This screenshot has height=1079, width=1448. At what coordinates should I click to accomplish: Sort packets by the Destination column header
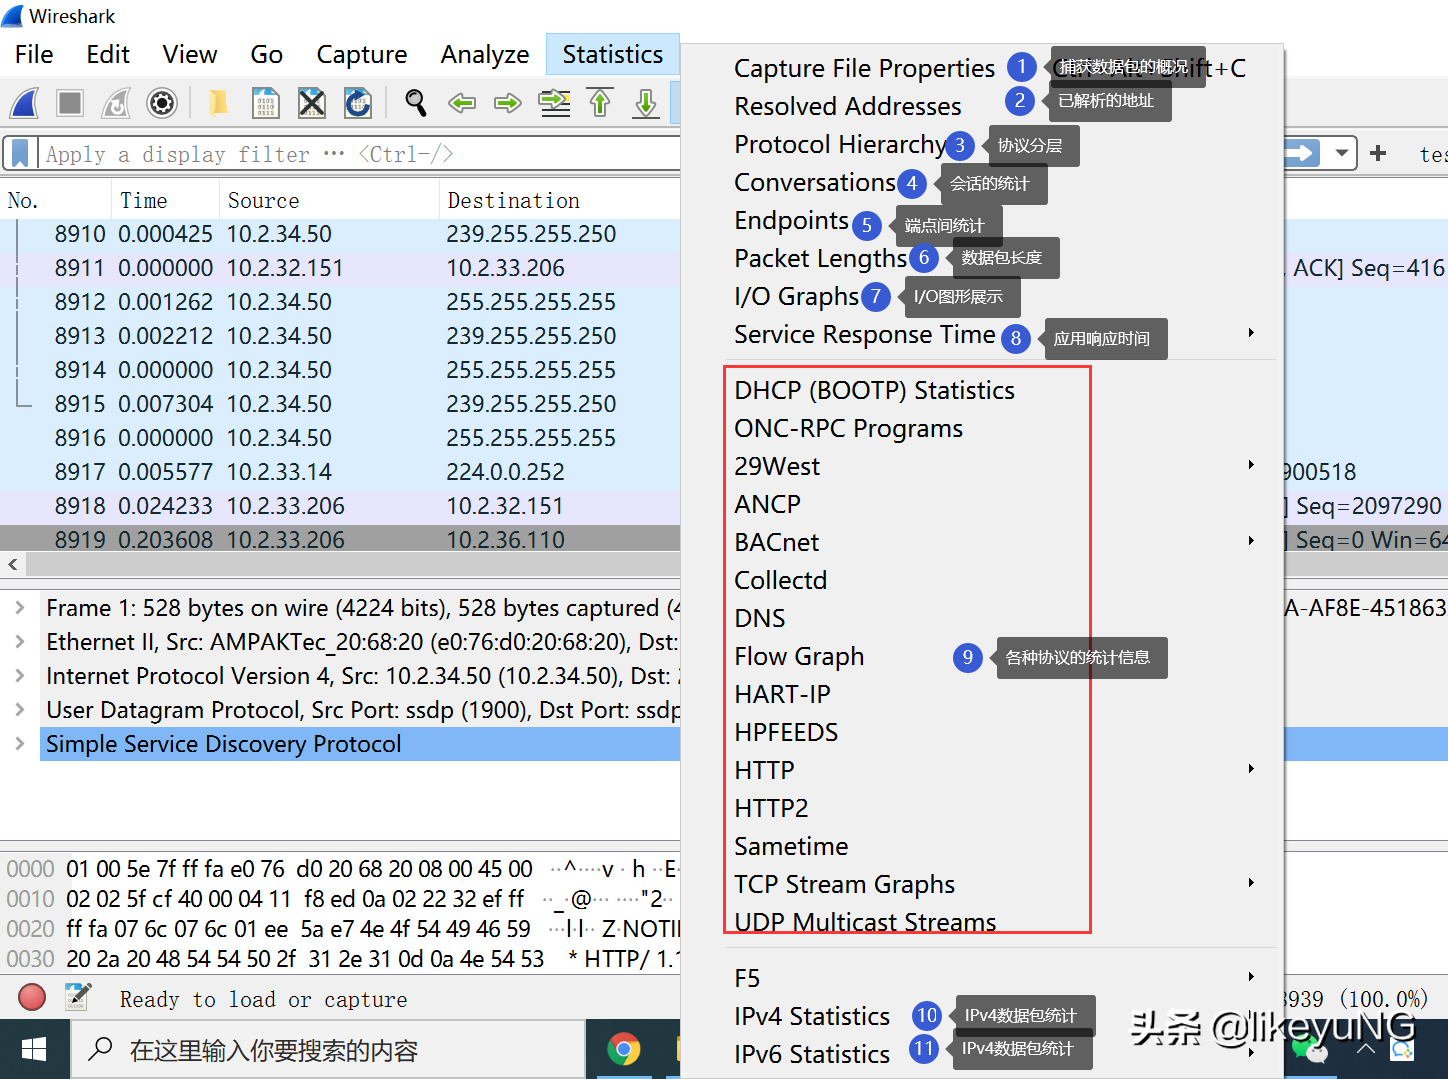(560, 200)
